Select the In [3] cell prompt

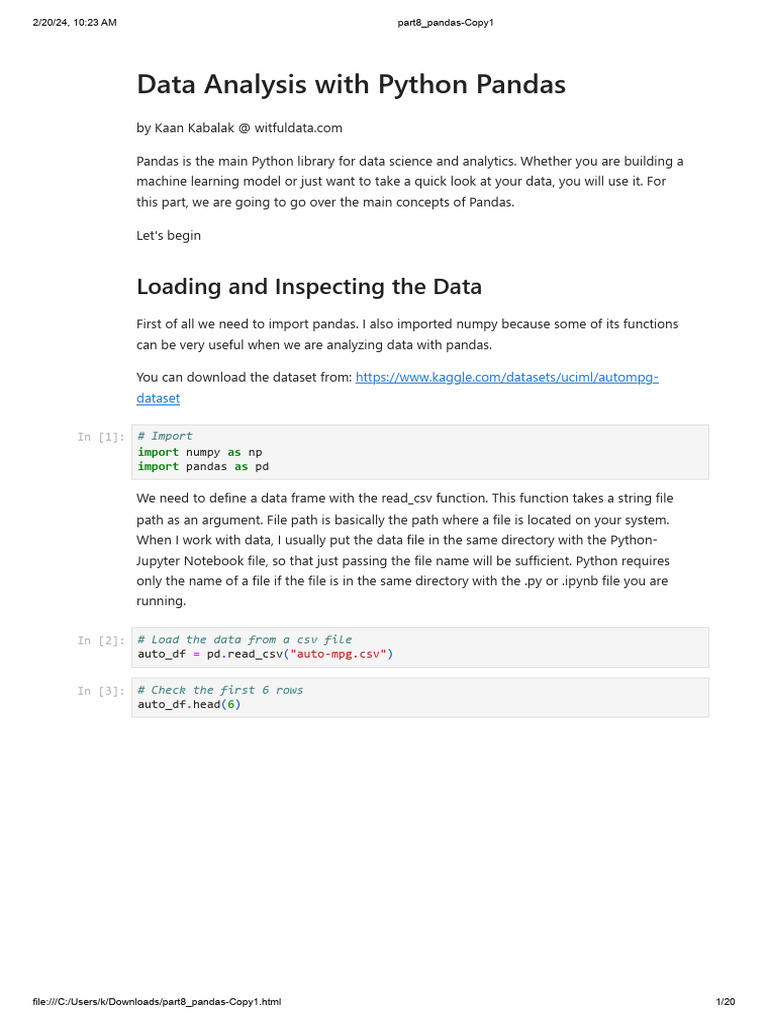(x=101, y=691)
